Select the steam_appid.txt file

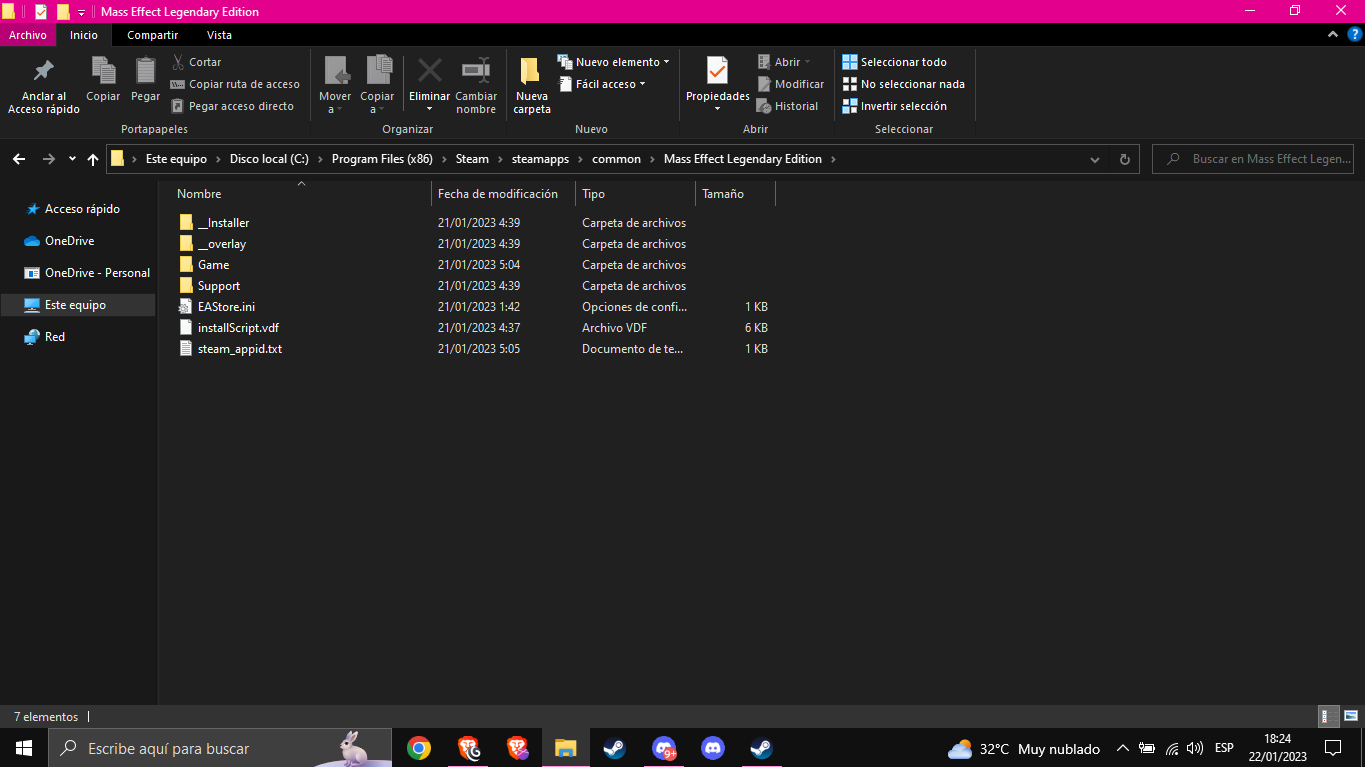click(230, 349)
